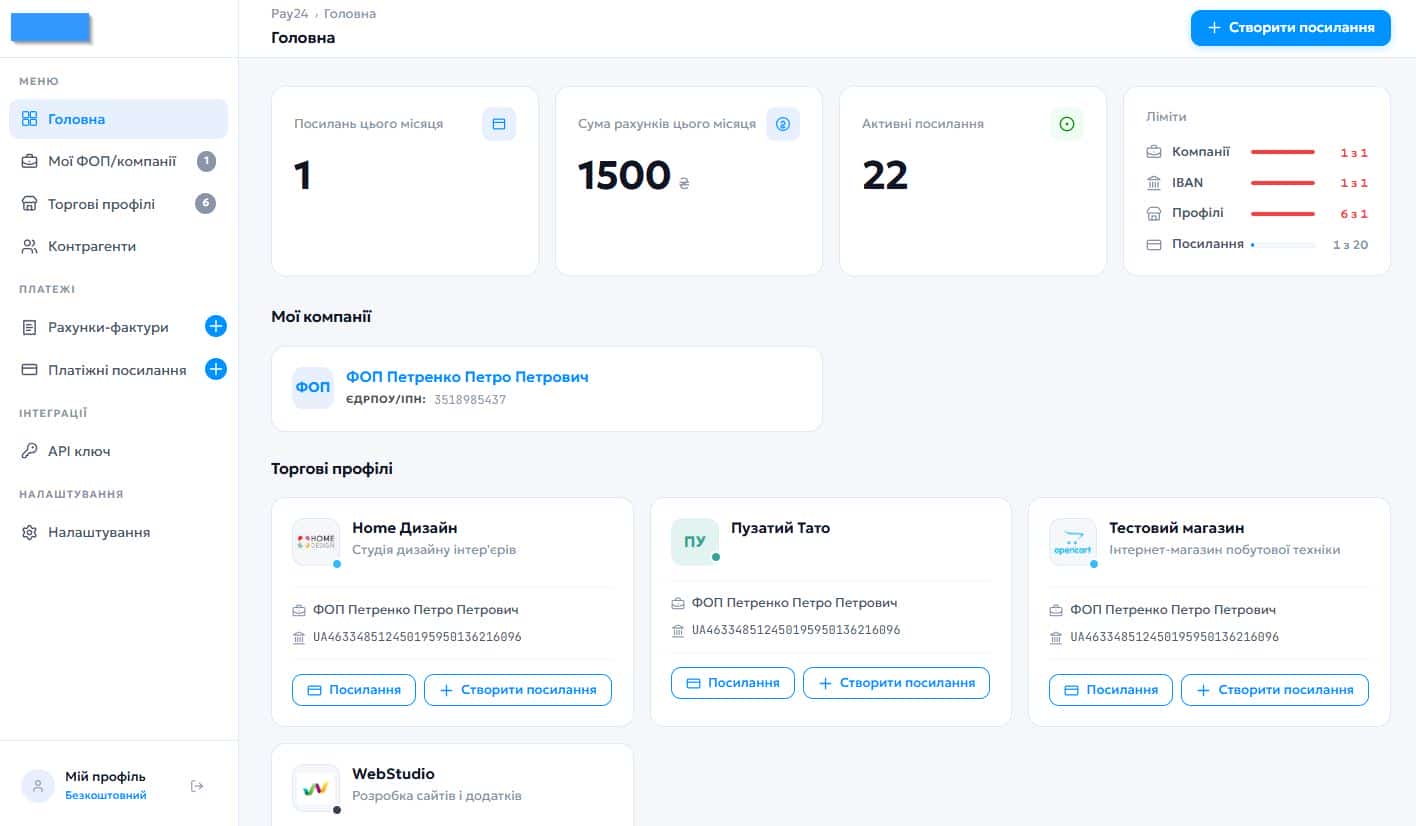
Task: Open Налаштування in the sidebar
Action: (119, 532)
